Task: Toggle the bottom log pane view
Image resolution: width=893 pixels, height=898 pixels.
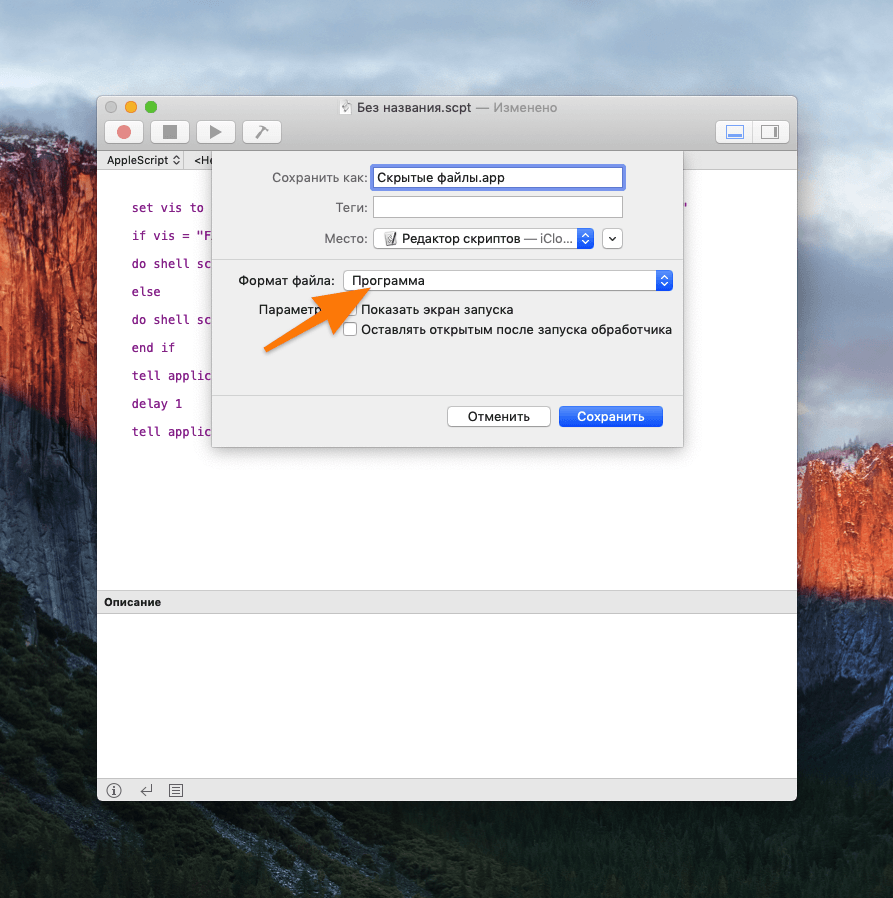Action: coord(734,132)
